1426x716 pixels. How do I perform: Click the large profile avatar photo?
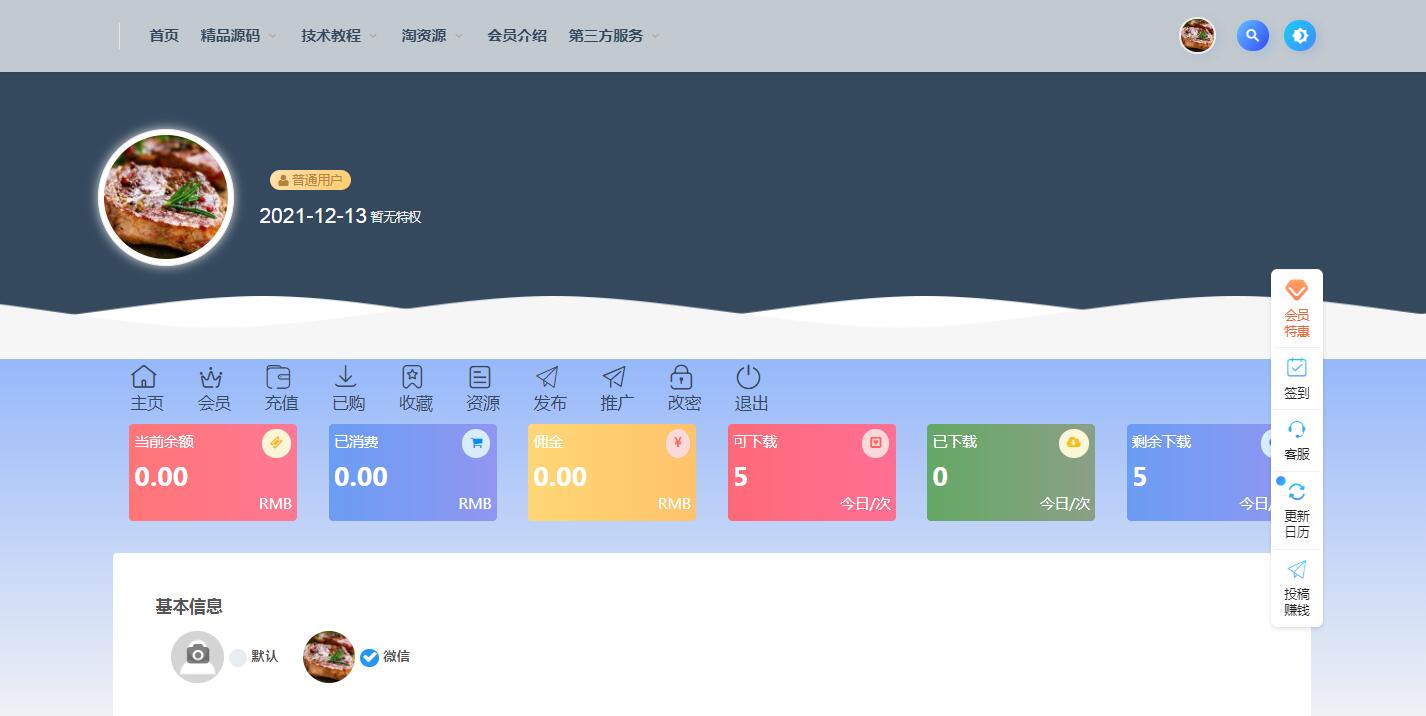(x=166, y=197)
